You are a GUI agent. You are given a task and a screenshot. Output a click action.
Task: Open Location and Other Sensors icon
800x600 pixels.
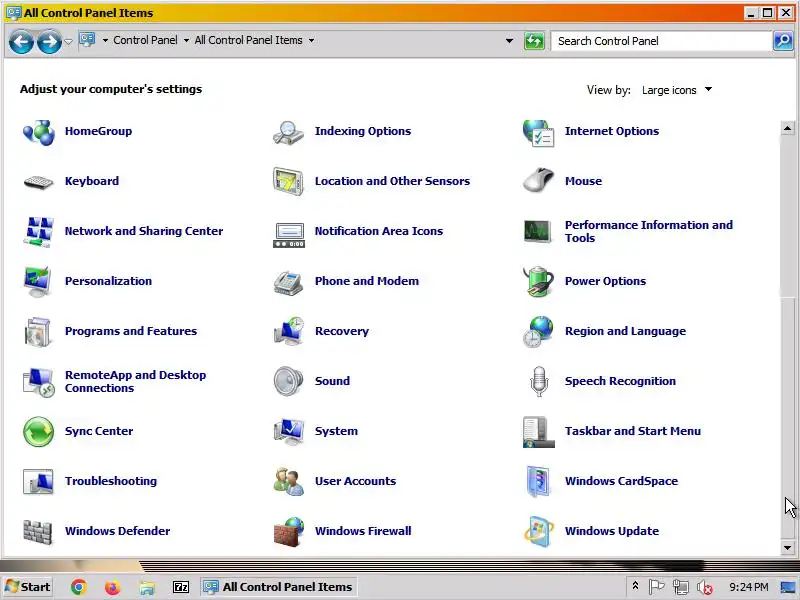[x=288, y=182]
